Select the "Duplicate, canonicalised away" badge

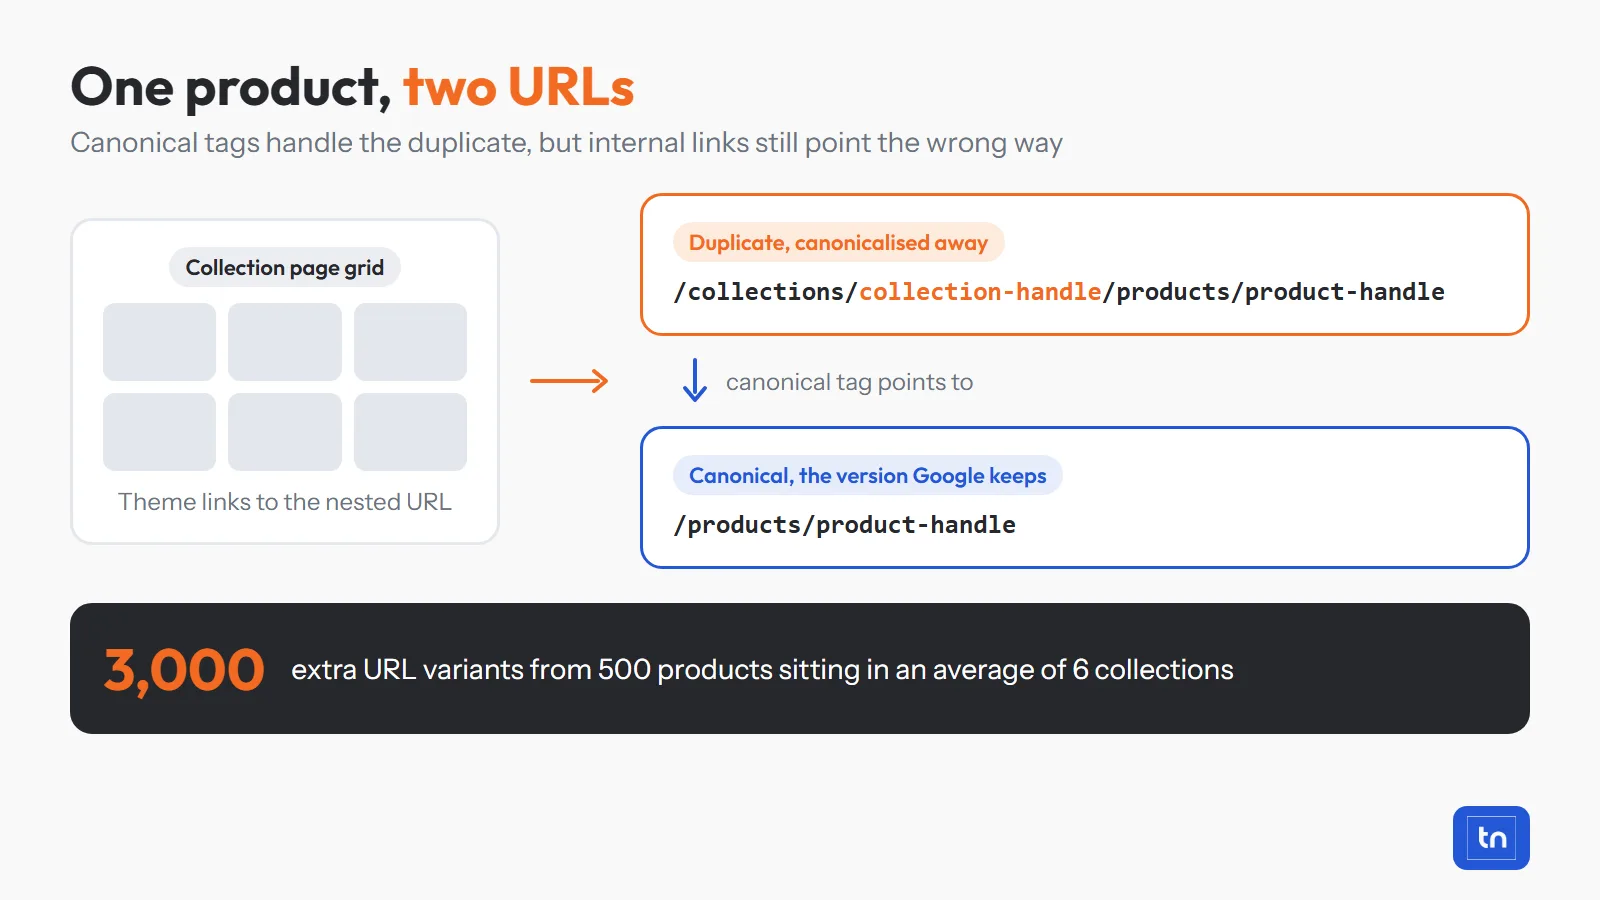click(839, 242)
